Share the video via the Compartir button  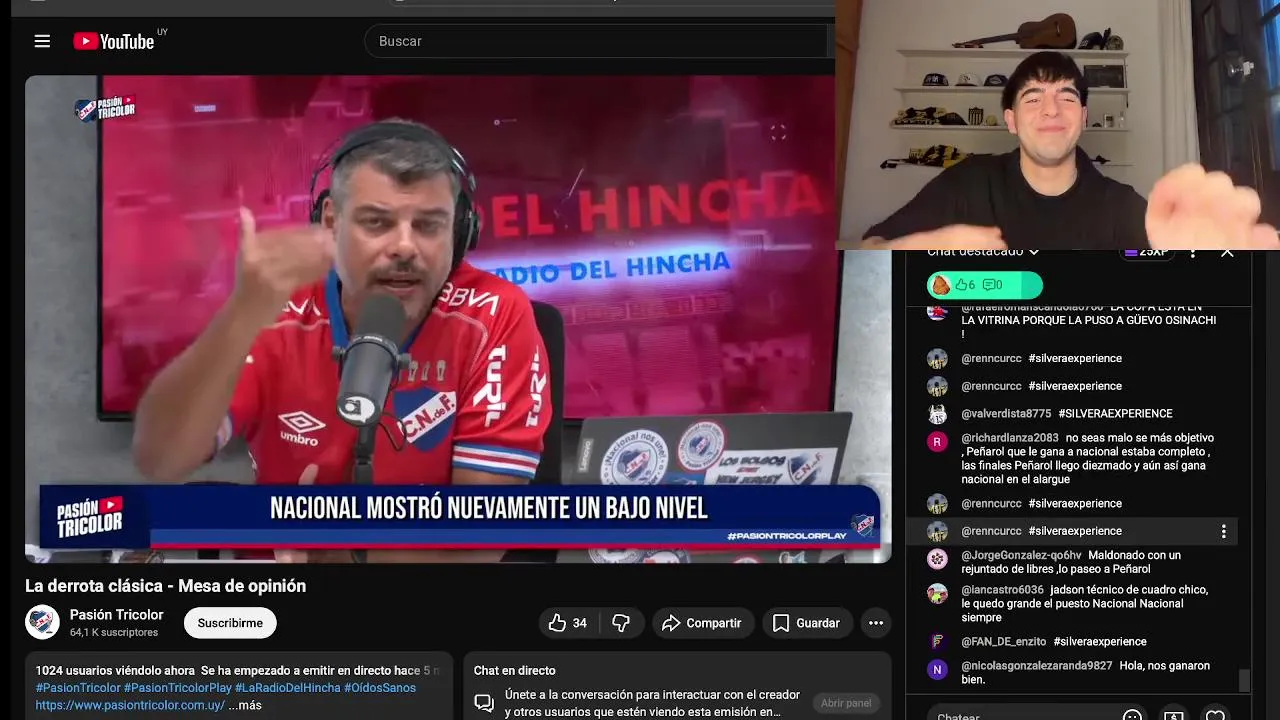(702, 623)
